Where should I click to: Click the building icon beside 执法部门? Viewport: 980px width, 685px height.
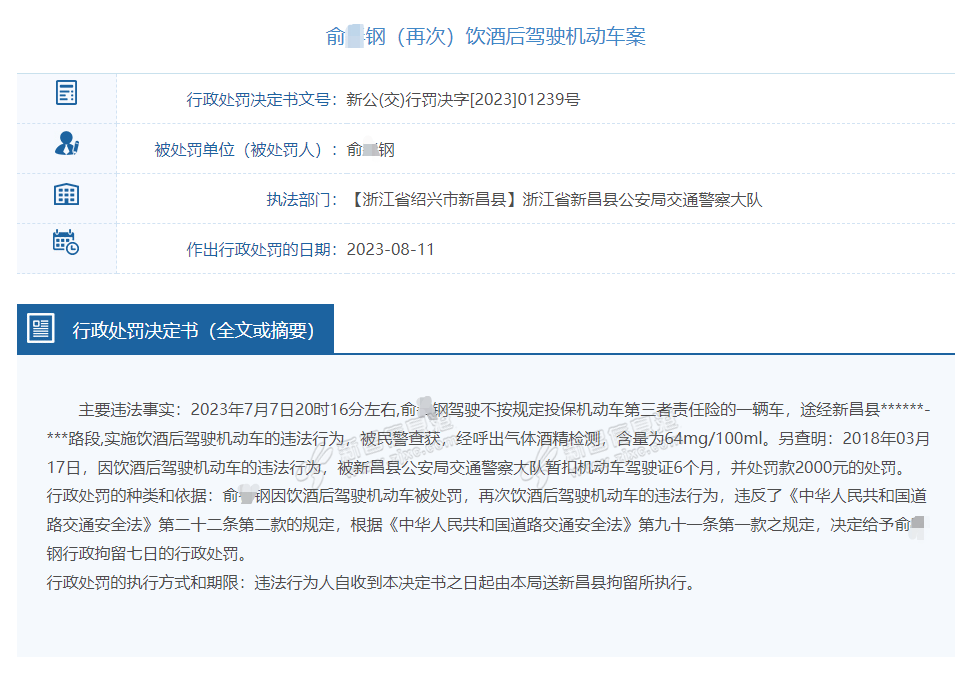(66, 194)
